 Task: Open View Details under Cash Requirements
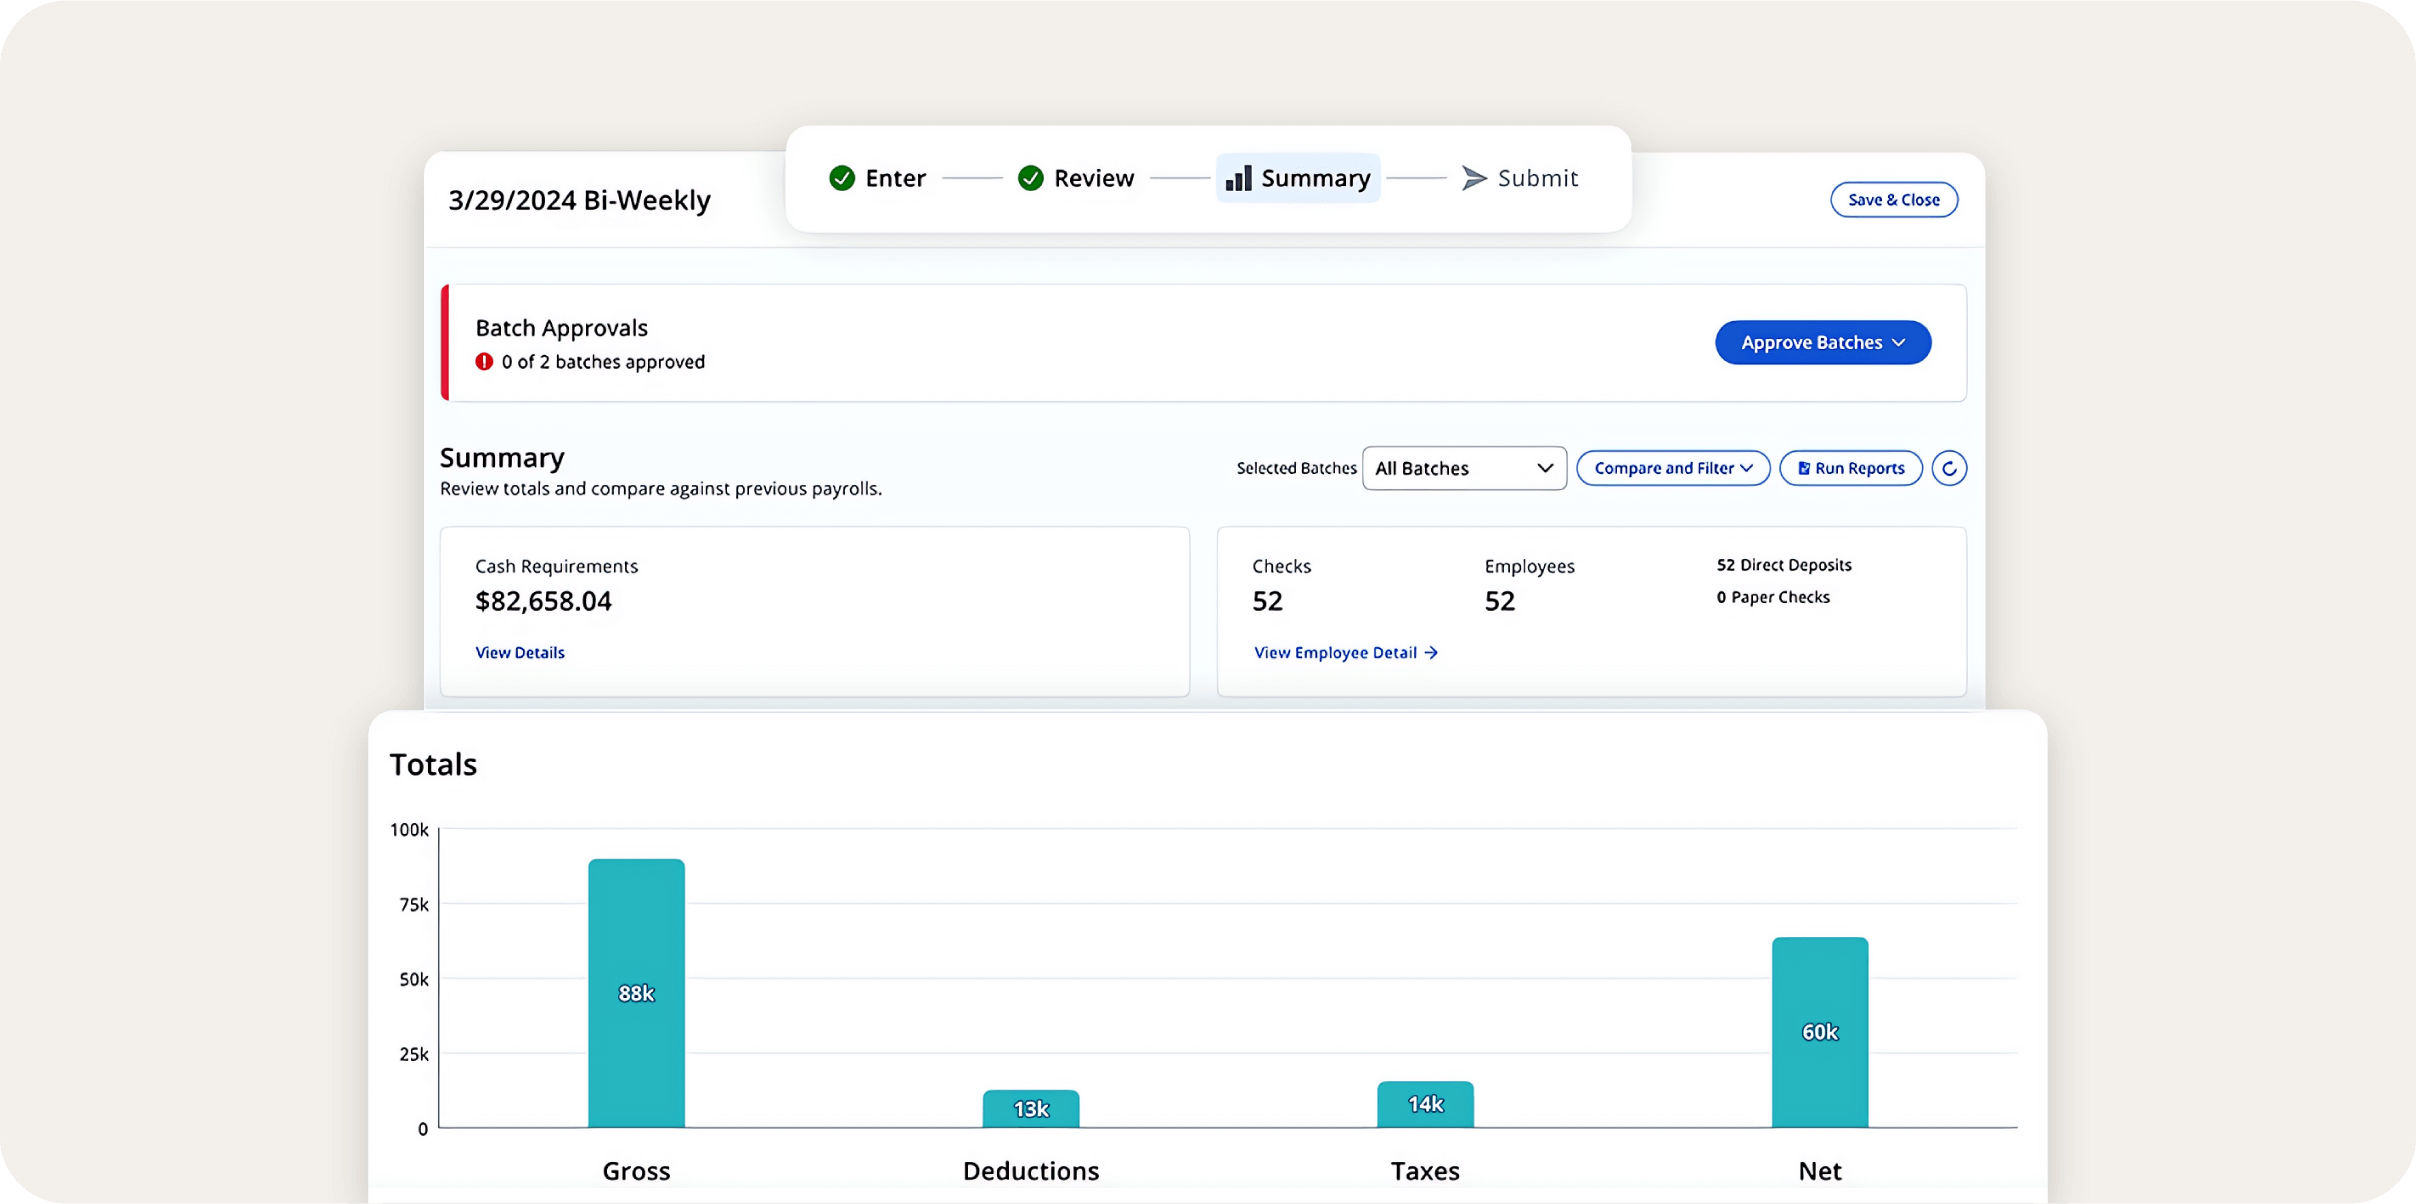coord(520,652)
